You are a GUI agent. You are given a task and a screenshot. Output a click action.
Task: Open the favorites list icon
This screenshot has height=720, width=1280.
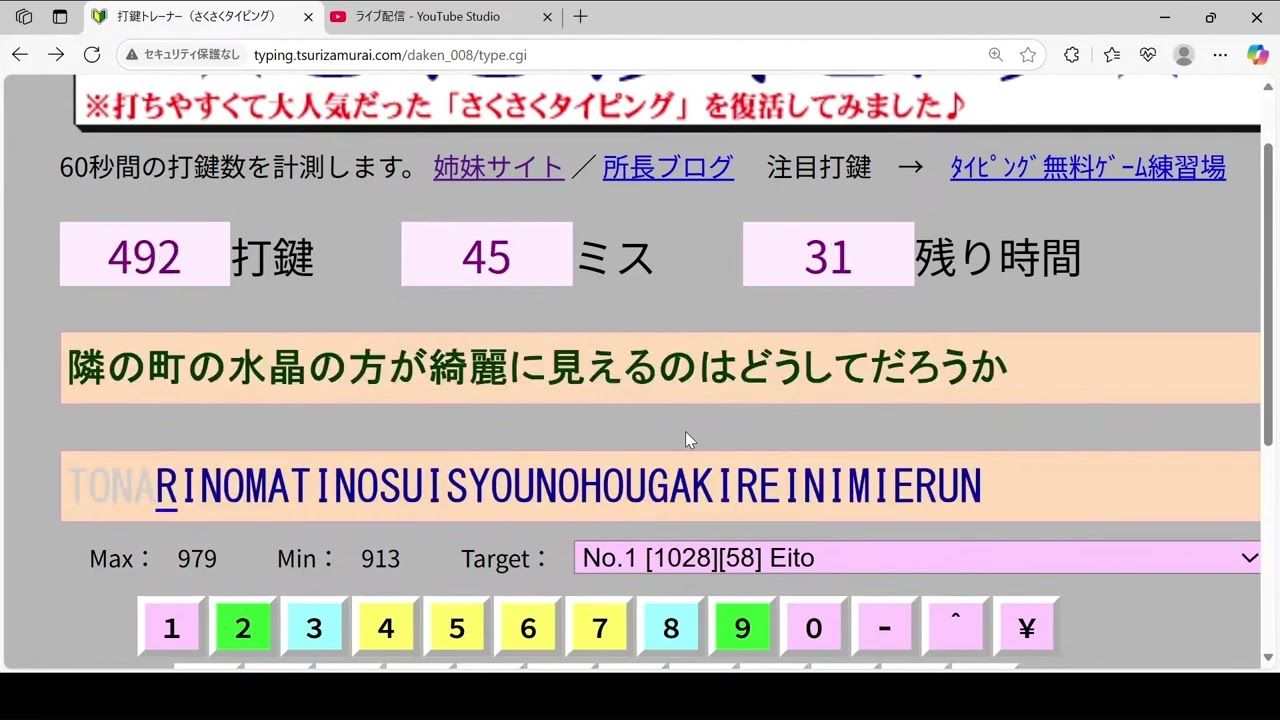(1111, 55)
